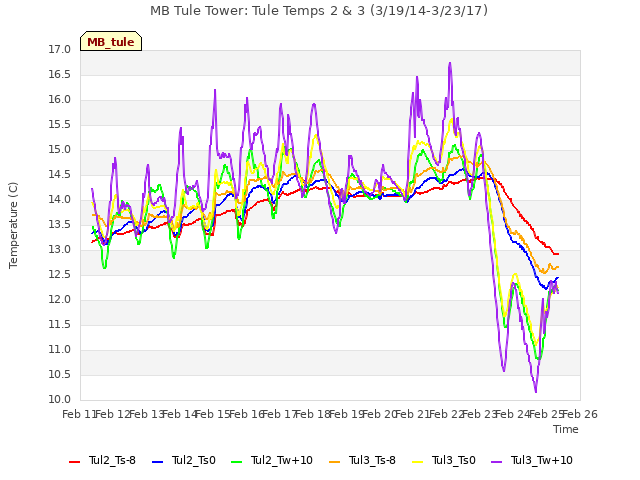Select the Tul2_Ts-8 legend entry
This screenshot has width=640, height=480.
pos(102,460)
